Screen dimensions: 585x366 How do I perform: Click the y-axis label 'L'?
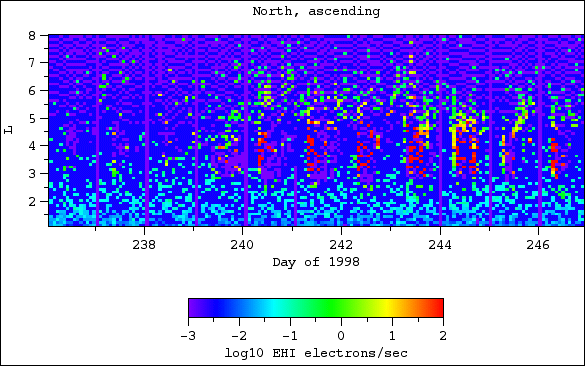coord(8,130)
